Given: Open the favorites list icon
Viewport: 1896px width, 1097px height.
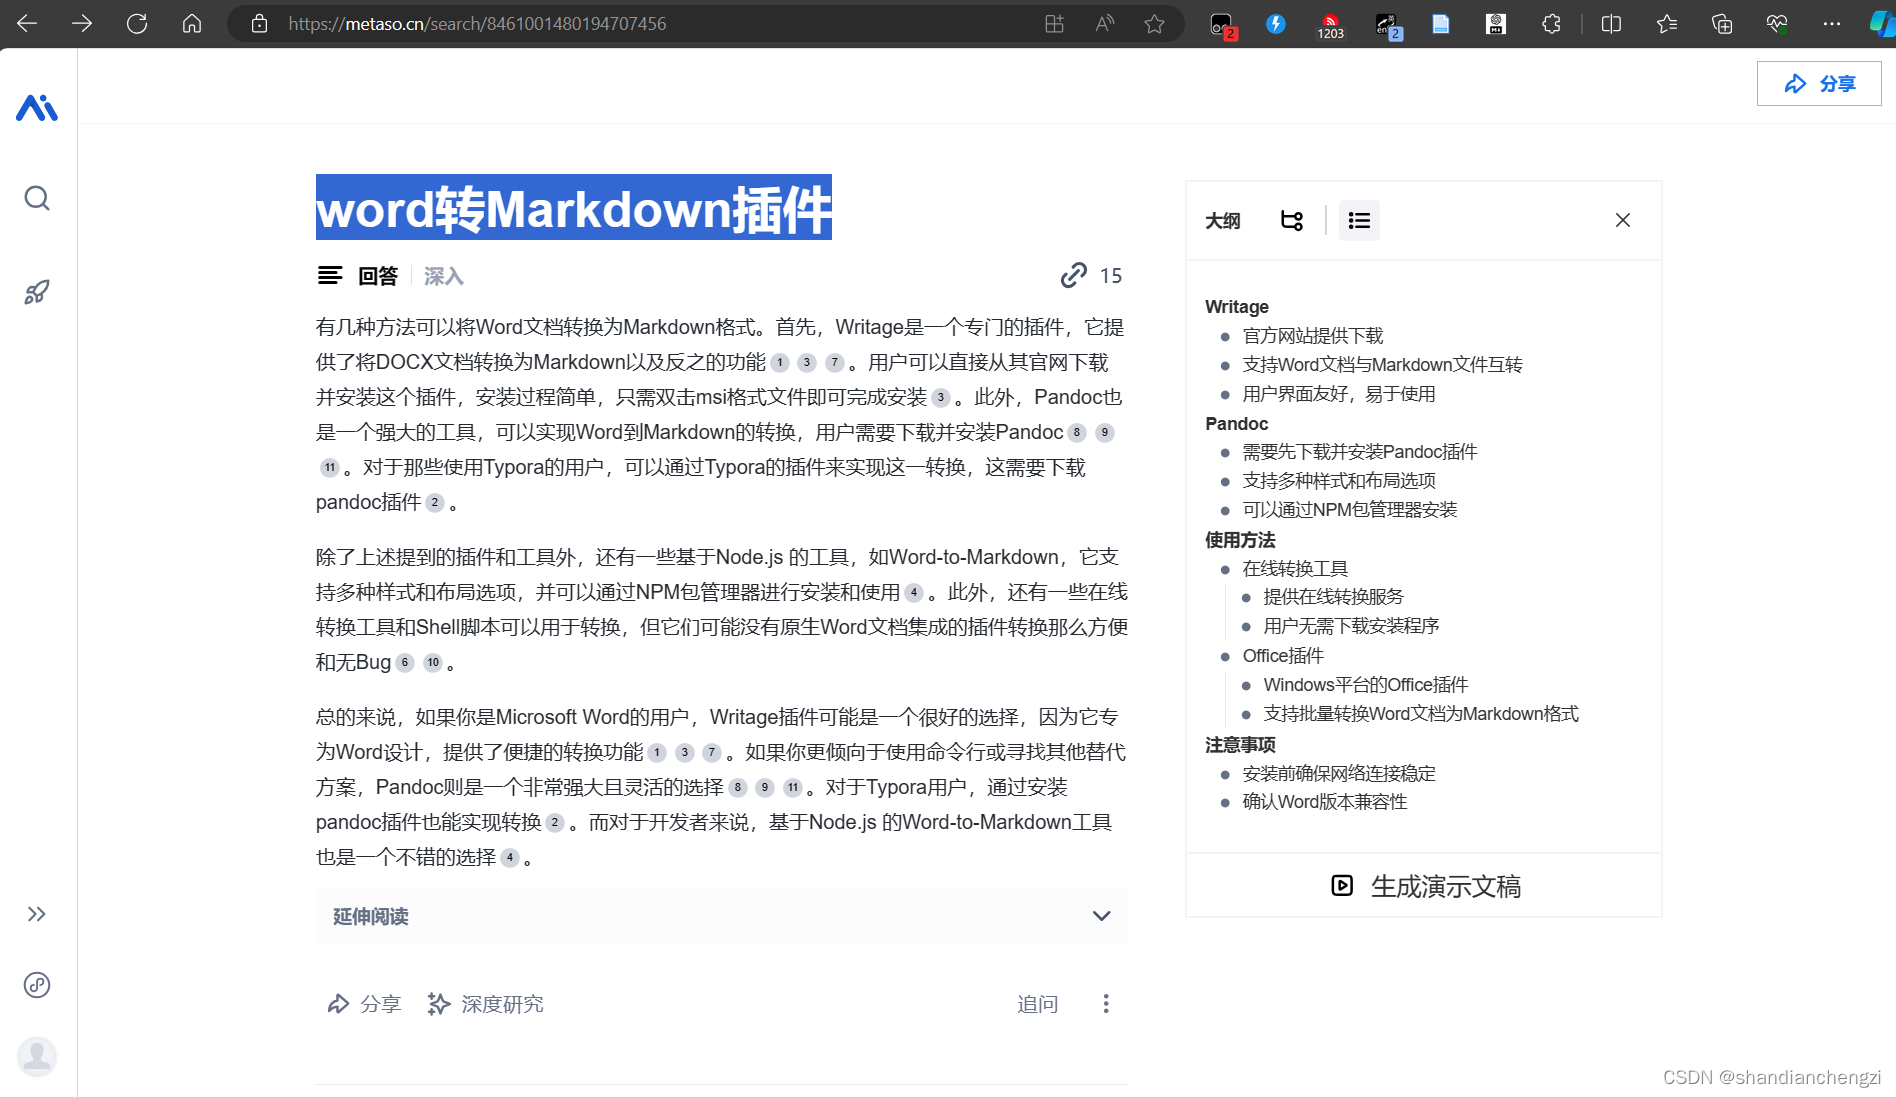Looking at the screenshot, I should [1667, 23].
